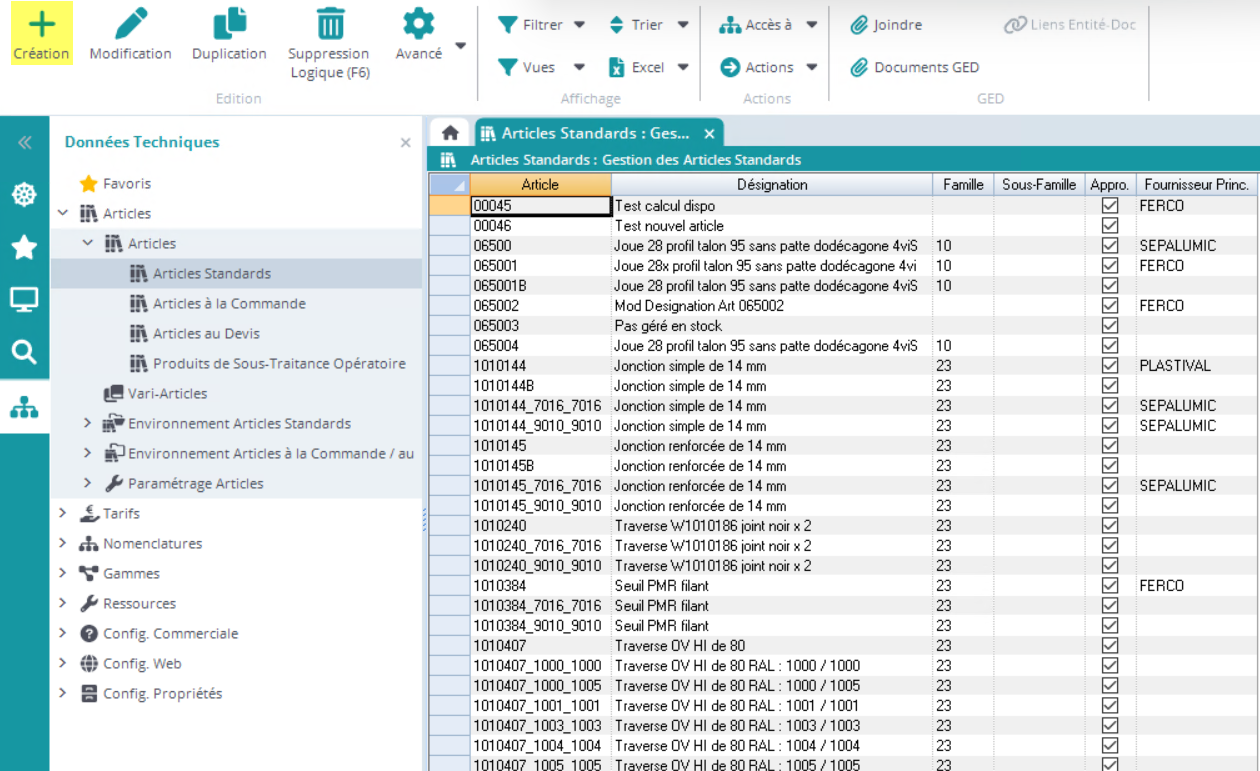
Task: Click the Duplication icon
Action: pyautogui.click(x=229, y=24)
